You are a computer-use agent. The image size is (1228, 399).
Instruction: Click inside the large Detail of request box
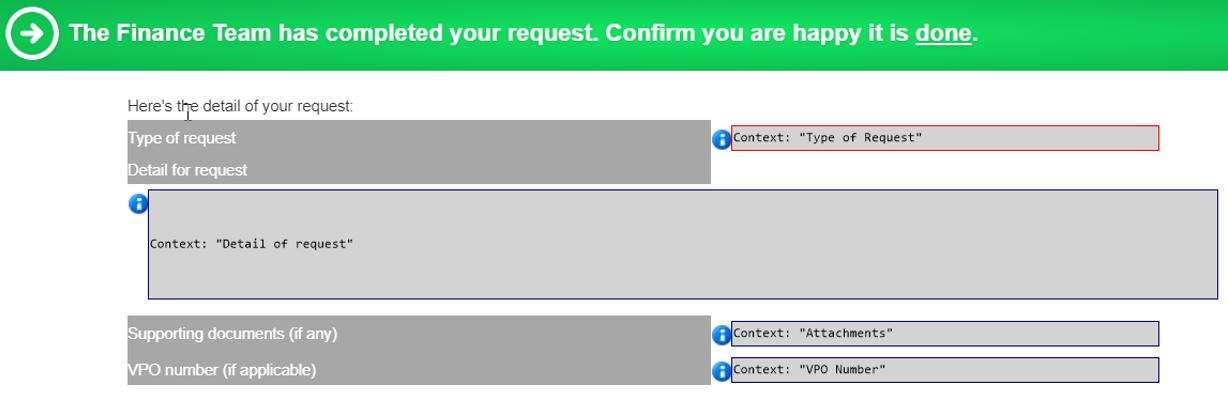click(x=683, y=244)
